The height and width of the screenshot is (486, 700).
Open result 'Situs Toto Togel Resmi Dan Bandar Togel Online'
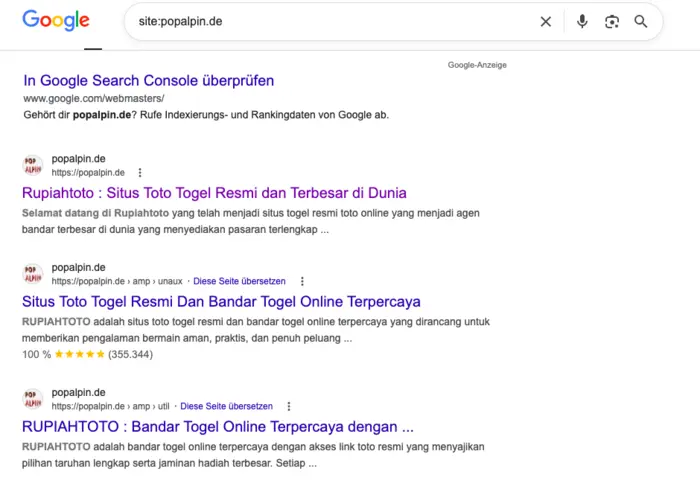(x=221, y=302)
